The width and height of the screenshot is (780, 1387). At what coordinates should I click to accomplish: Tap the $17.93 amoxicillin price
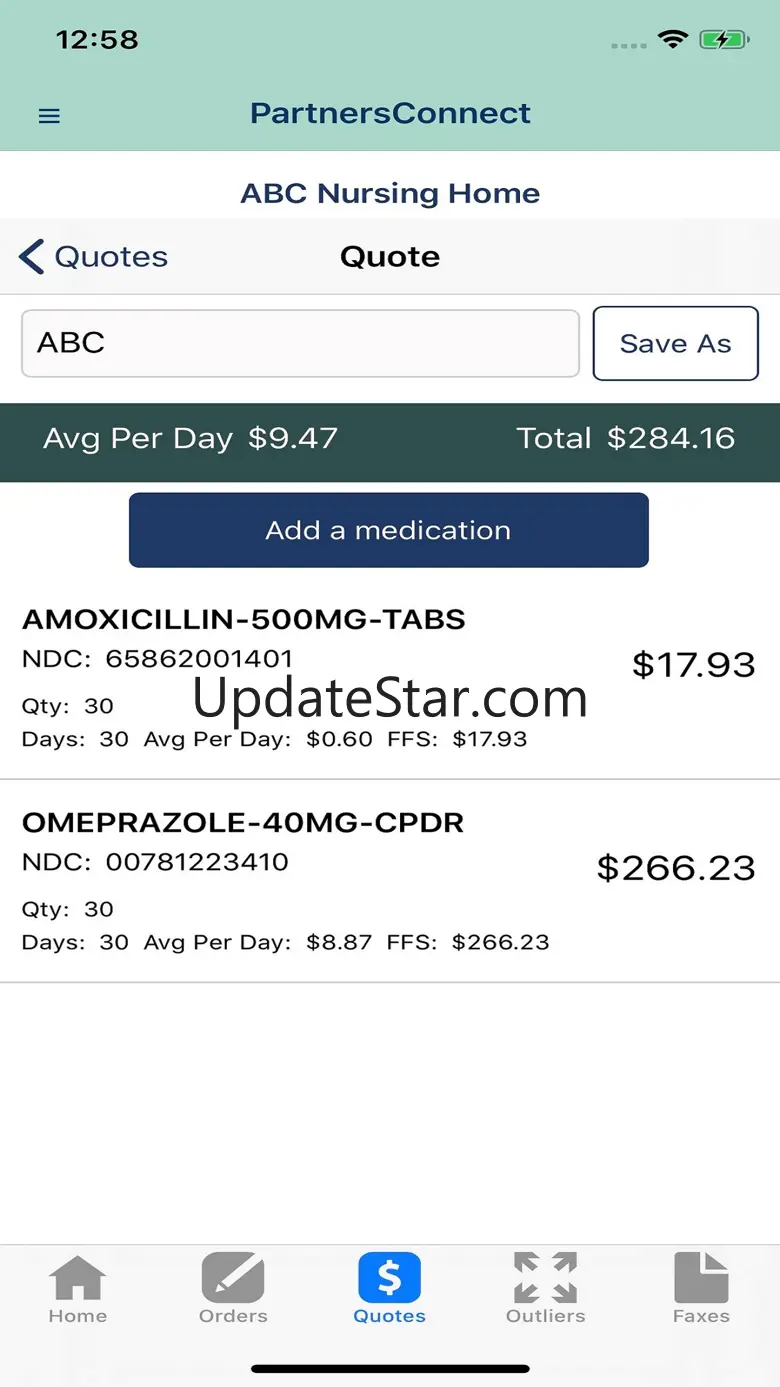694,664
